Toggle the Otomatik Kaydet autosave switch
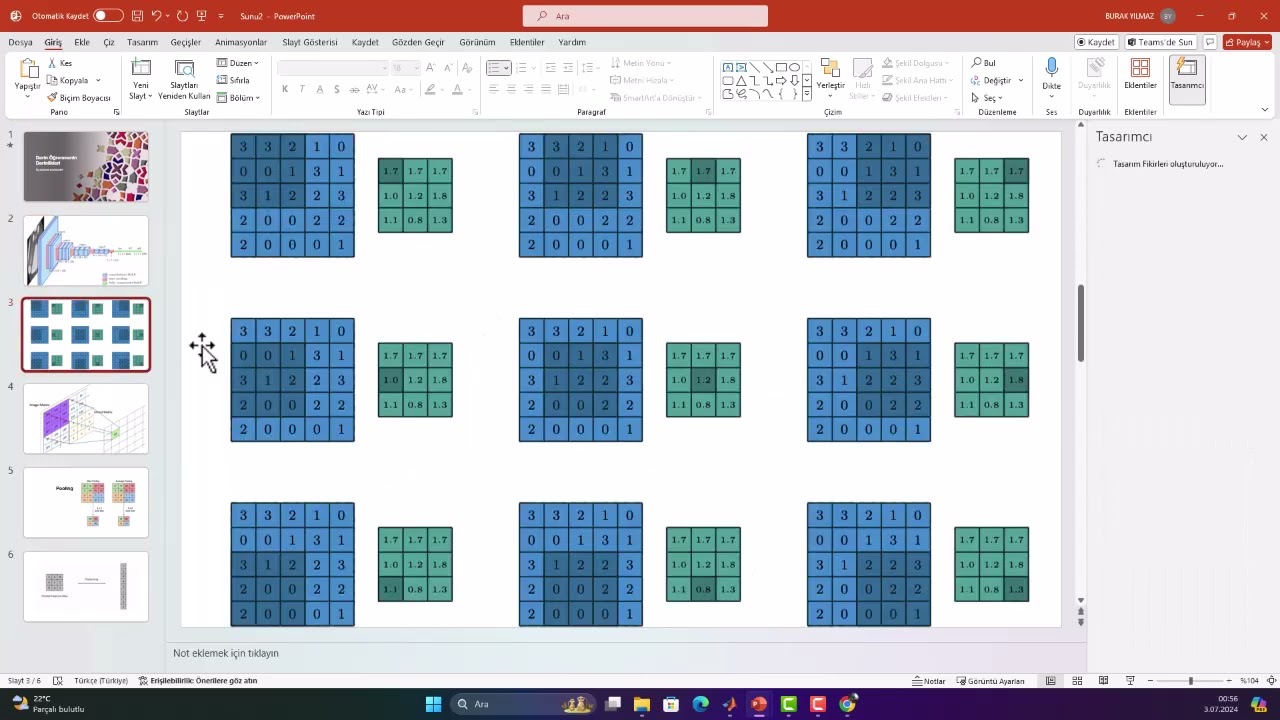The image size is (1280, 720). pos(108,16)
